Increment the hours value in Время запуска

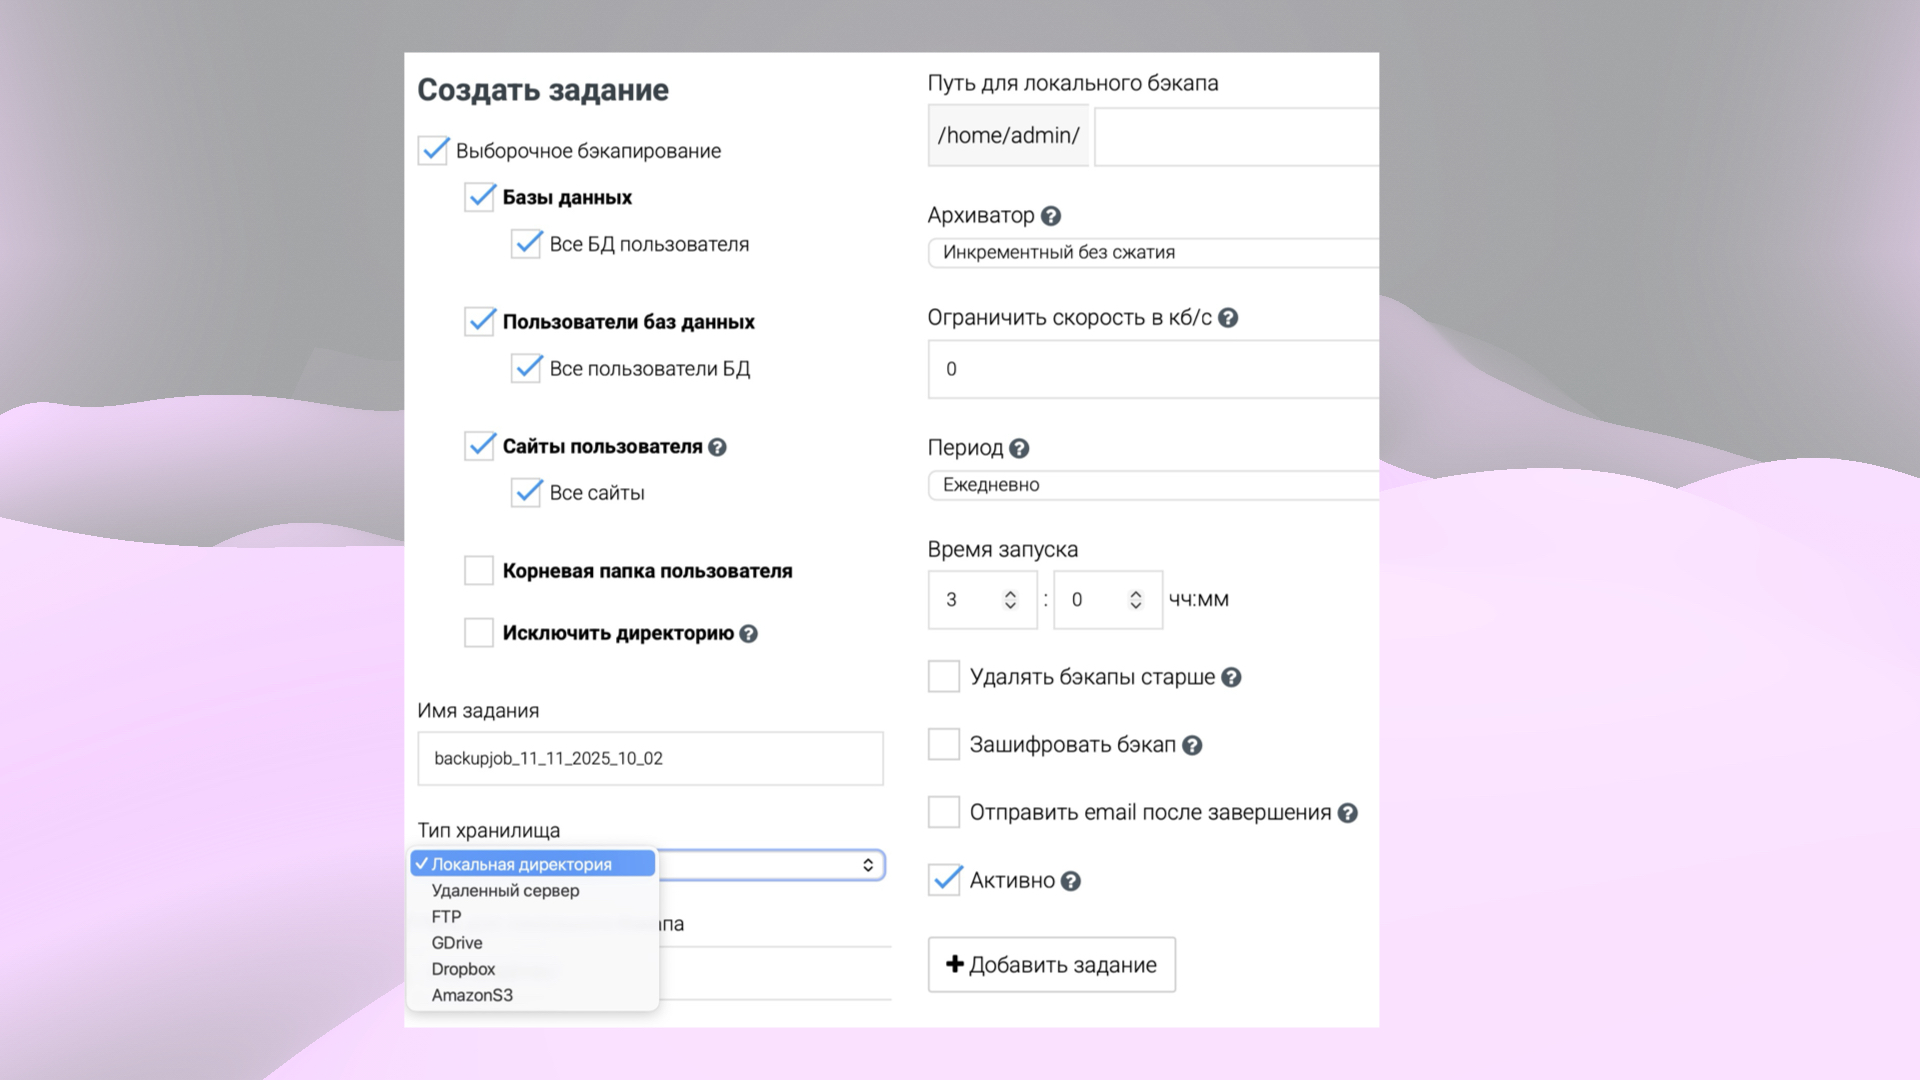1010,592
